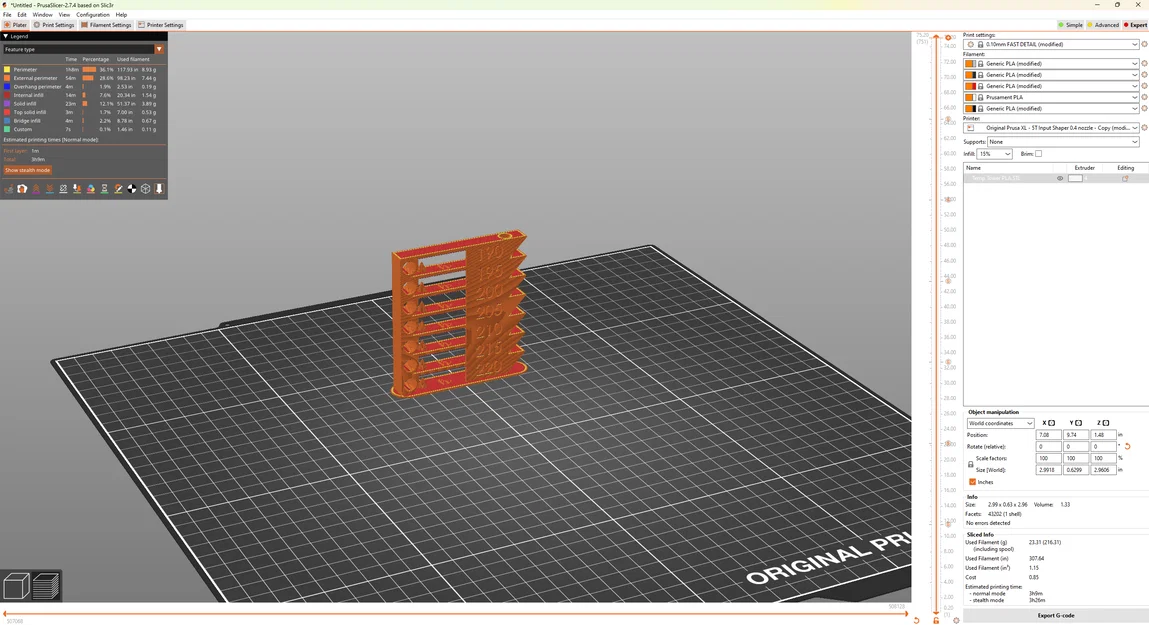Screen dimensions: 1149x625
Task: Switch to Advanced mode
Action: click(1102, 25)
